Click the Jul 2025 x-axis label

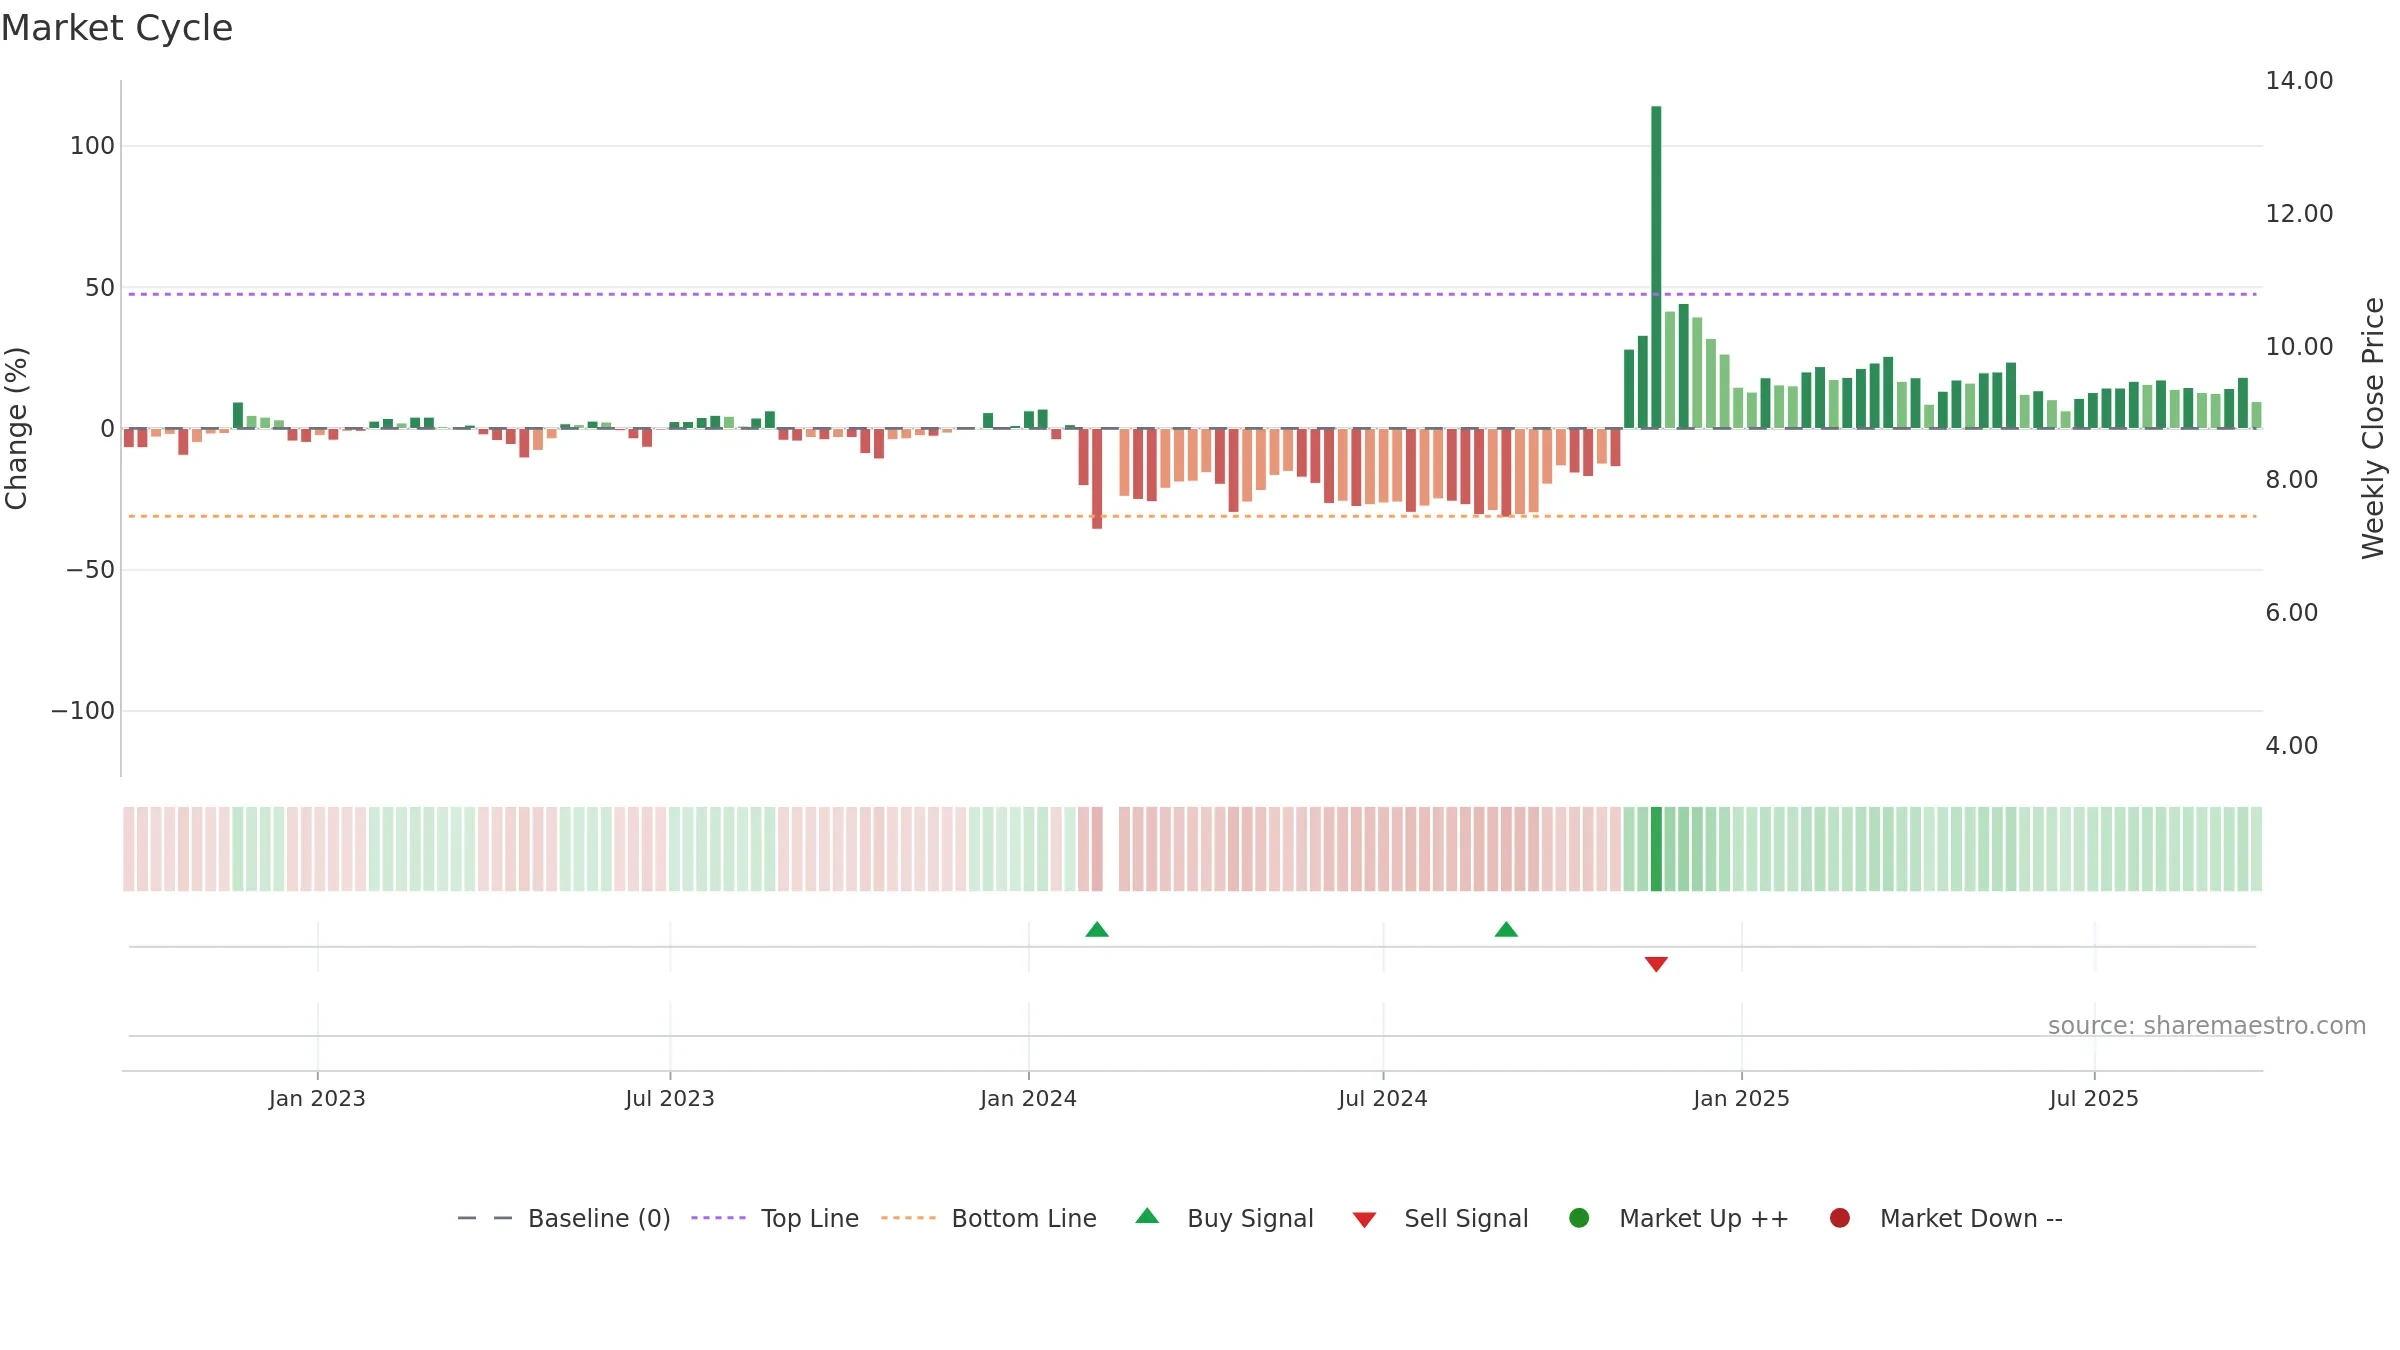point(2094,1098)
